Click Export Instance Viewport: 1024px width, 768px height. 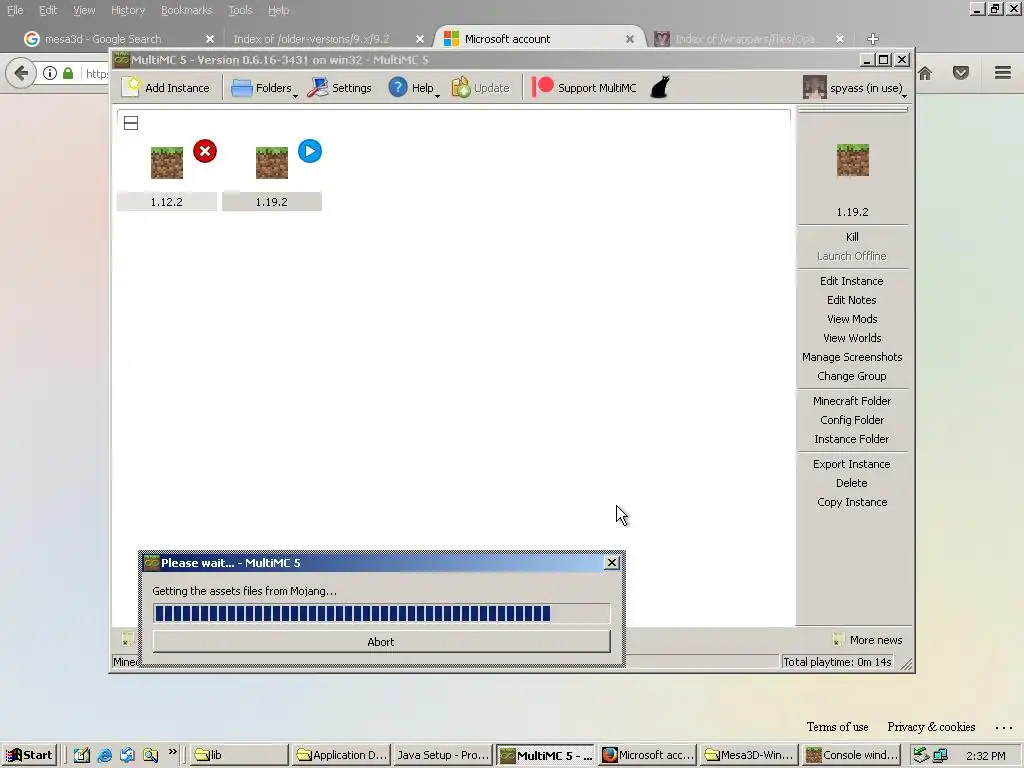(x=852, y=464)
